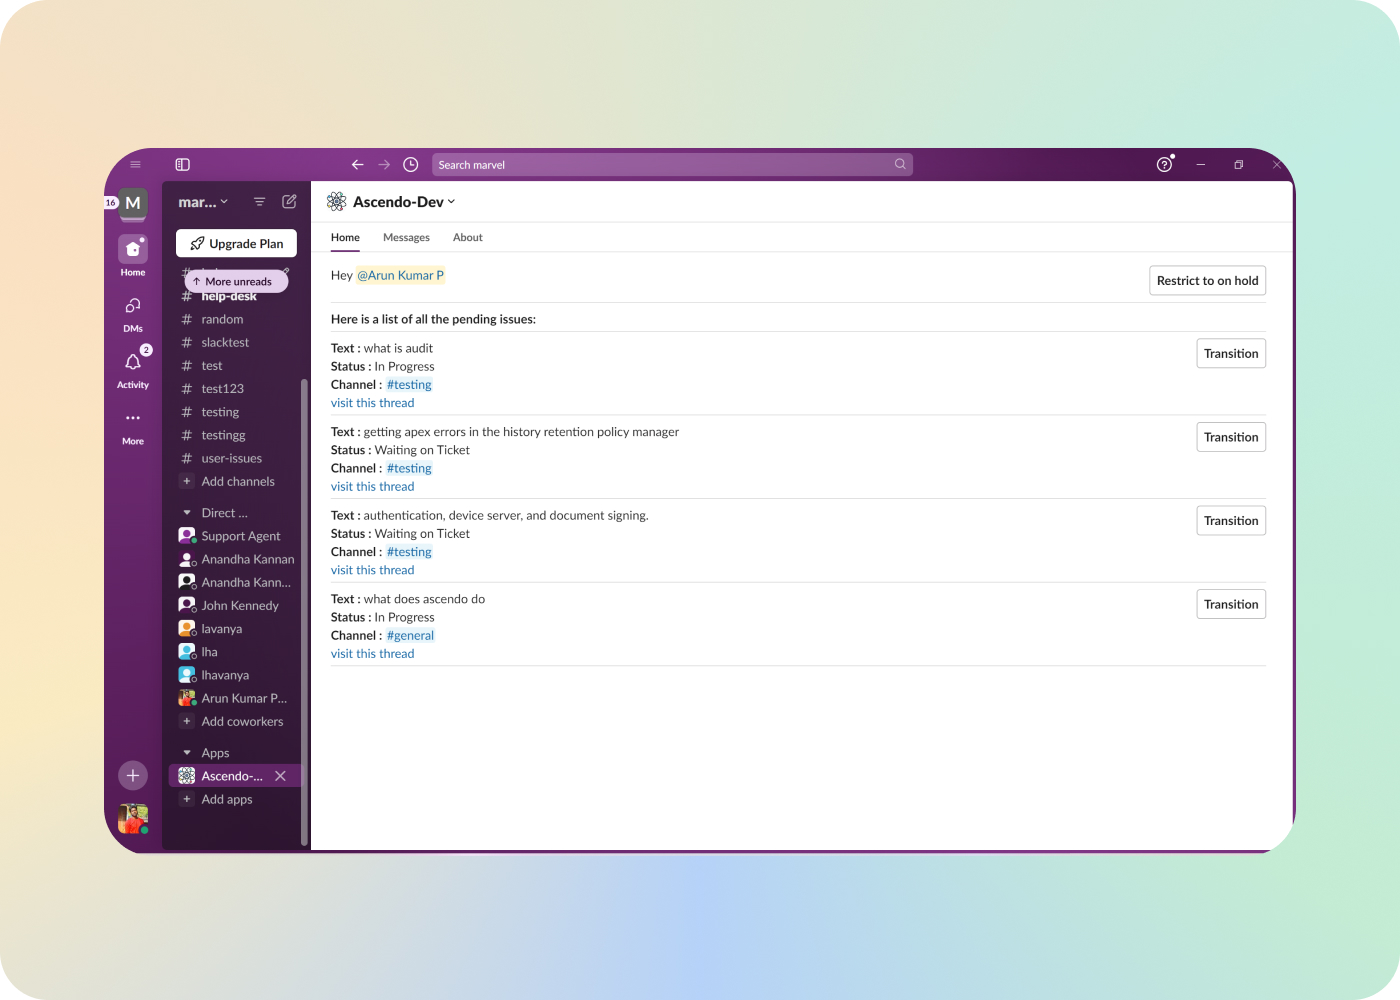Collapse the Direct messages section
This screenshot has height=1000, width=1400.
pos(186,513)
